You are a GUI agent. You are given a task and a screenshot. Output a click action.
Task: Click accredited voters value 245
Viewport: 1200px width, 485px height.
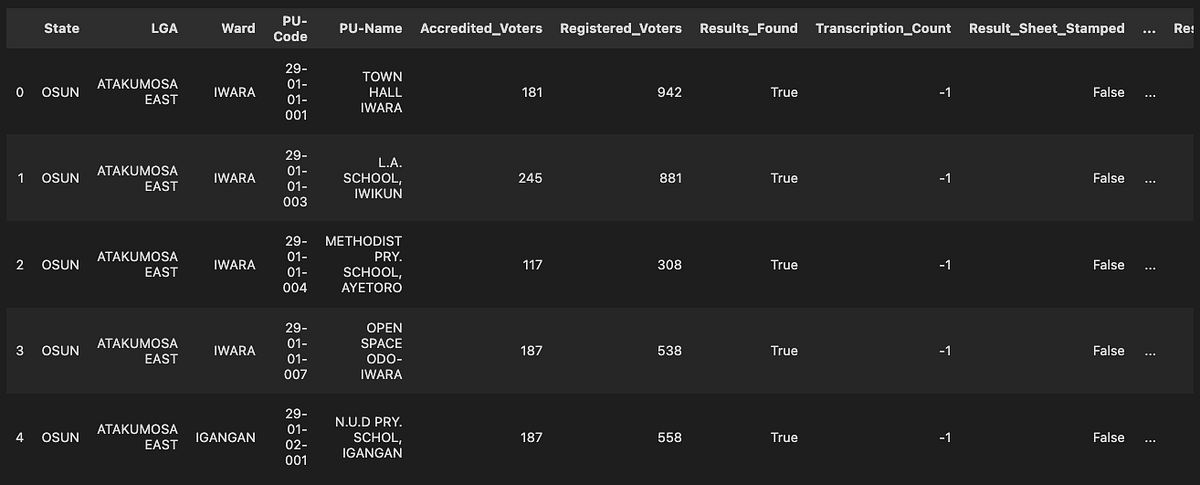tap(530, 178)
